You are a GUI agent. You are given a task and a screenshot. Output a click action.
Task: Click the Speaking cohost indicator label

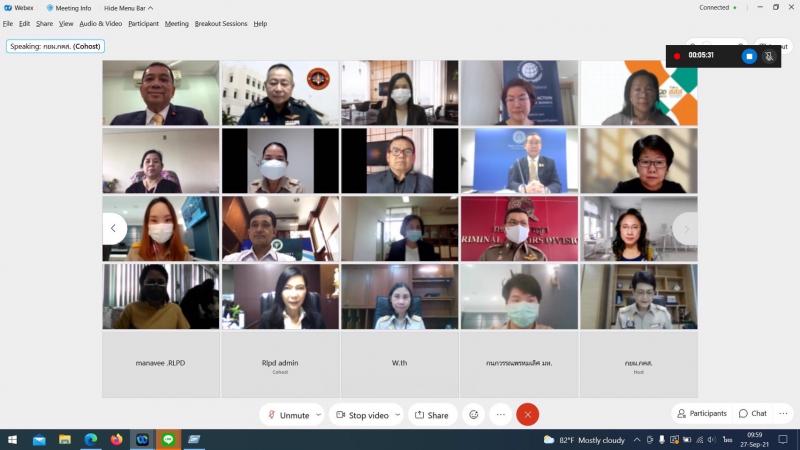click(55, 46)
